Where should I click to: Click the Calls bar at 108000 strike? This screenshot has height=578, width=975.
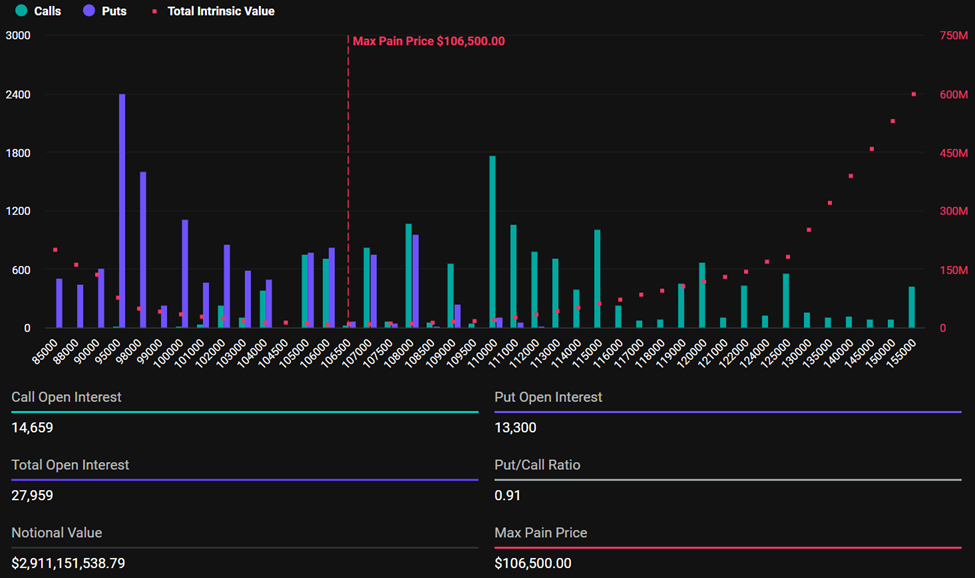pyautogui.click(x=408, y=276)
